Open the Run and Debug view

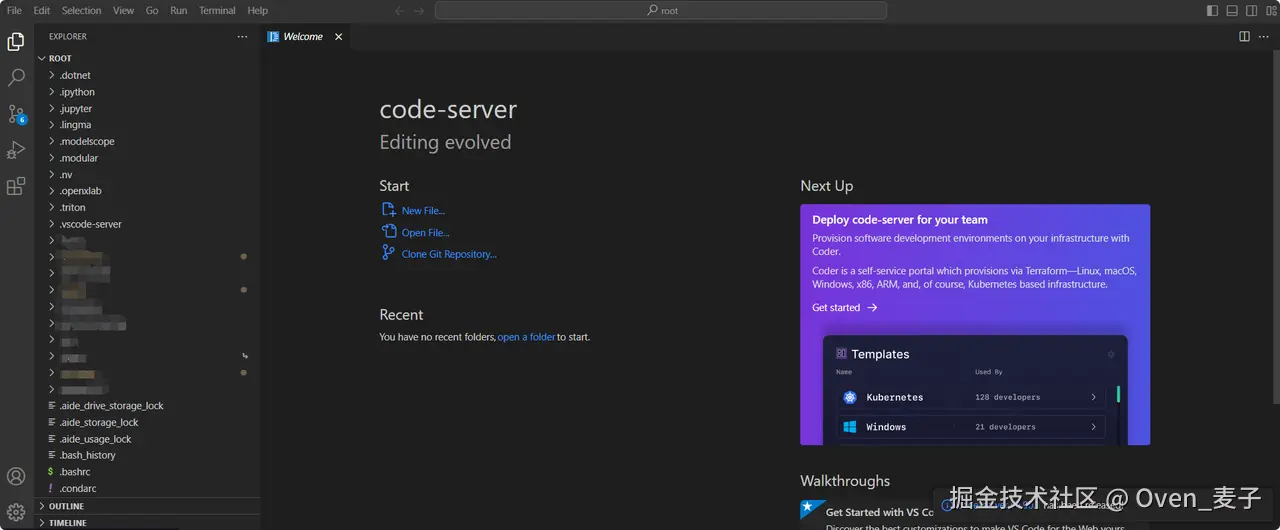click(16, 150)
